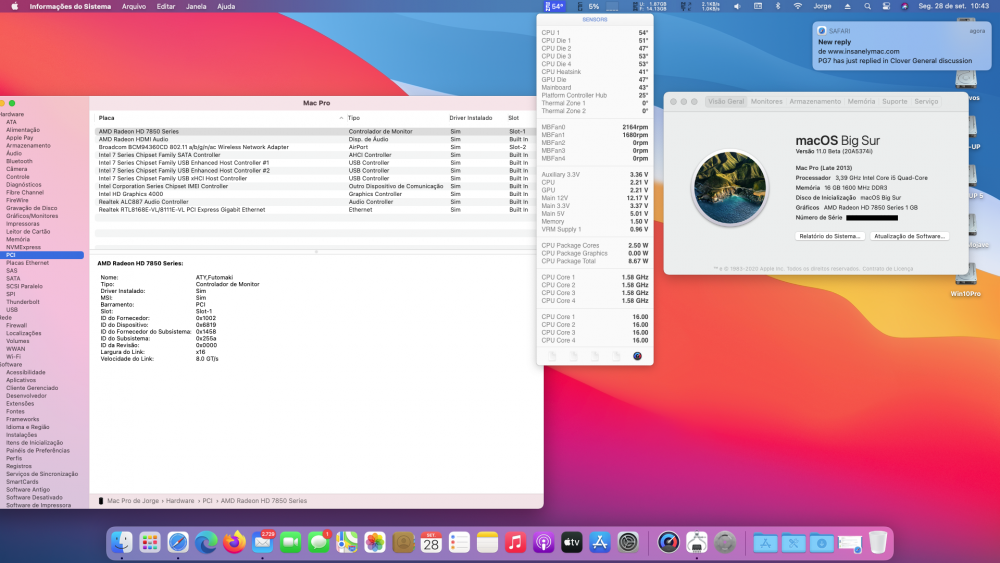
Task: Click Atualização de Software button
Action: 909,236
